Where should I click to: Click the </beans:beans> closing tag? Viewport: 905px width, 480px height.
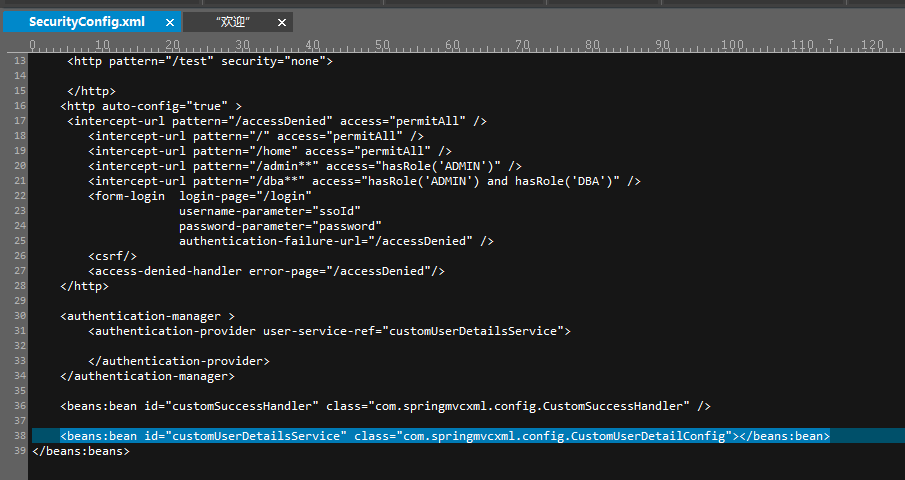(x=81, y=451)
